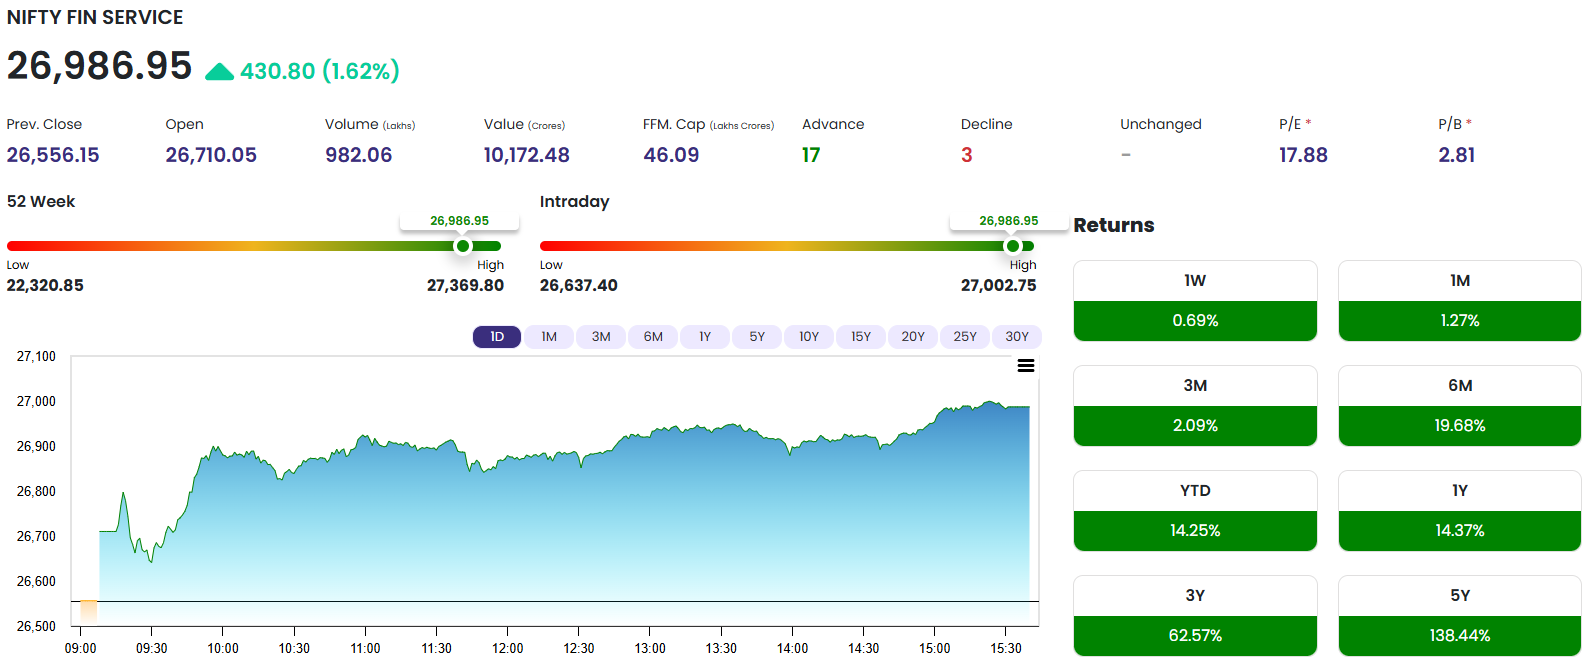
Task: Click the 52 Week section heading
Action: coord(41,201)
